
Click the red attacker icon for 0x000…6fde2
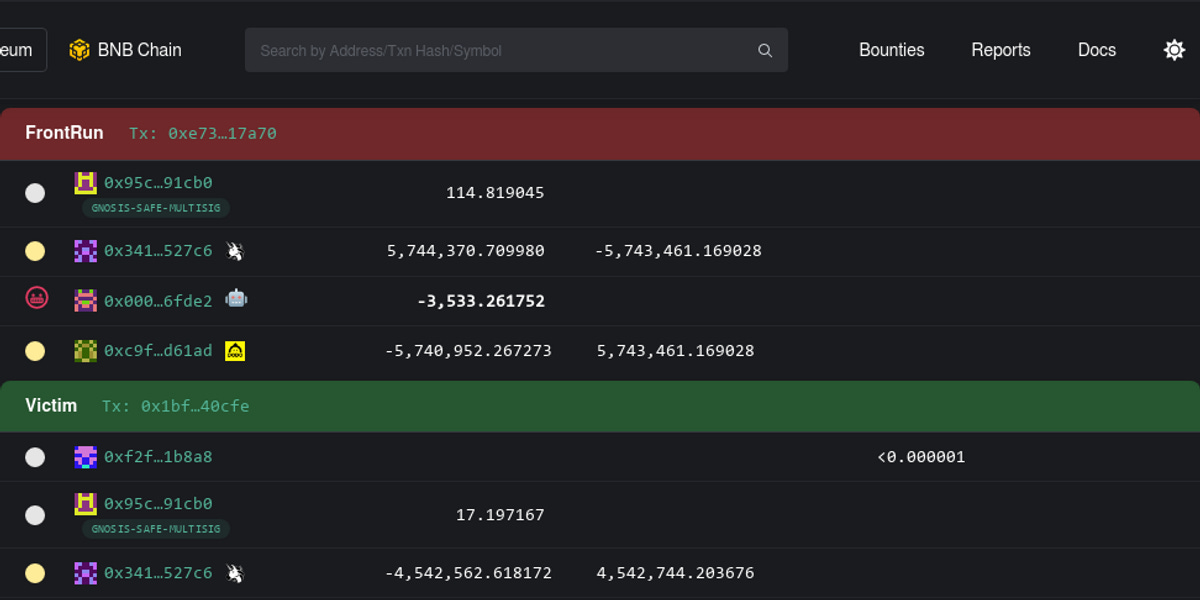(x=36, y=297)
